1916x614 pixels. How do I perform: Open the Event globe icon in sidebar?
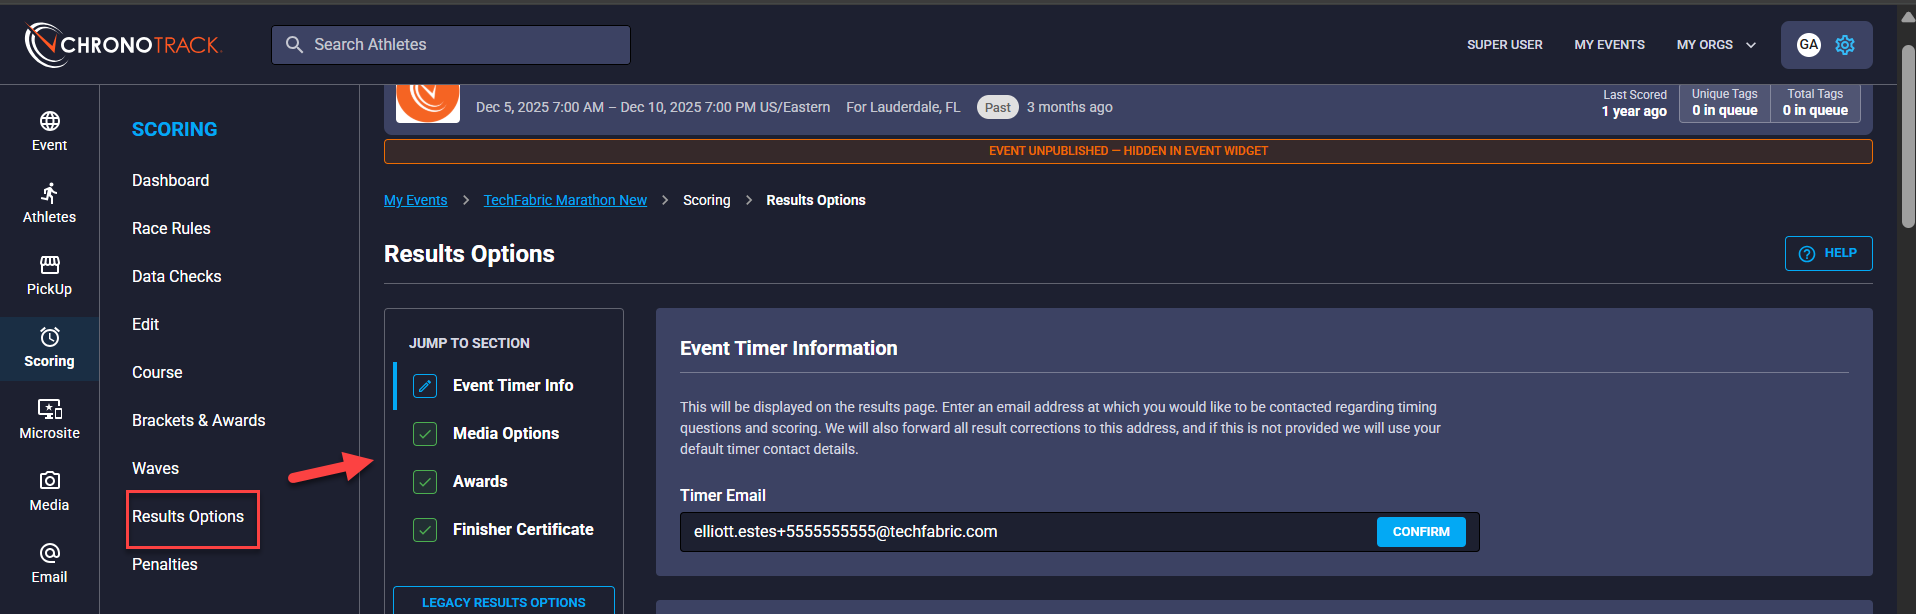click(49, 122)
